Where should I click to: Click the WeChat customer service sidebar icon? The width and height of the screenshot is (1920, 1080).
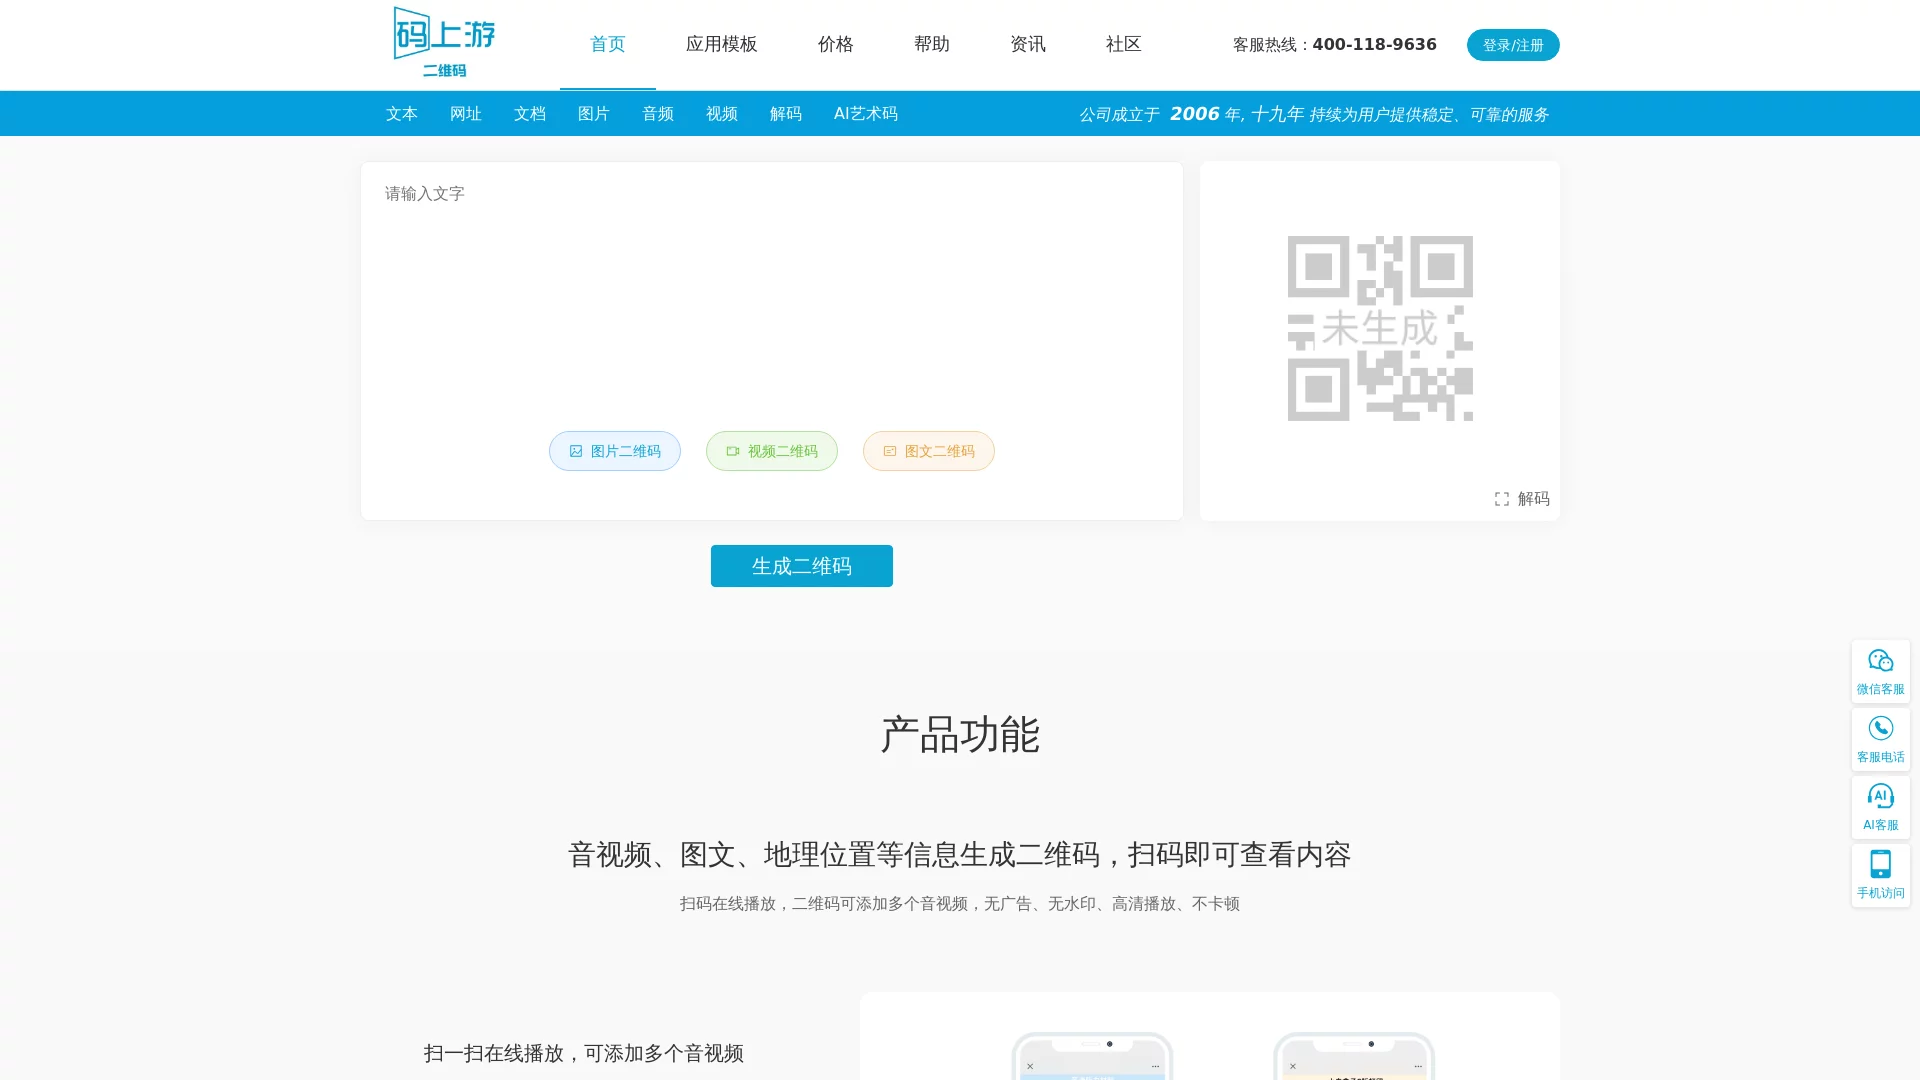[x=1880, y=671]
